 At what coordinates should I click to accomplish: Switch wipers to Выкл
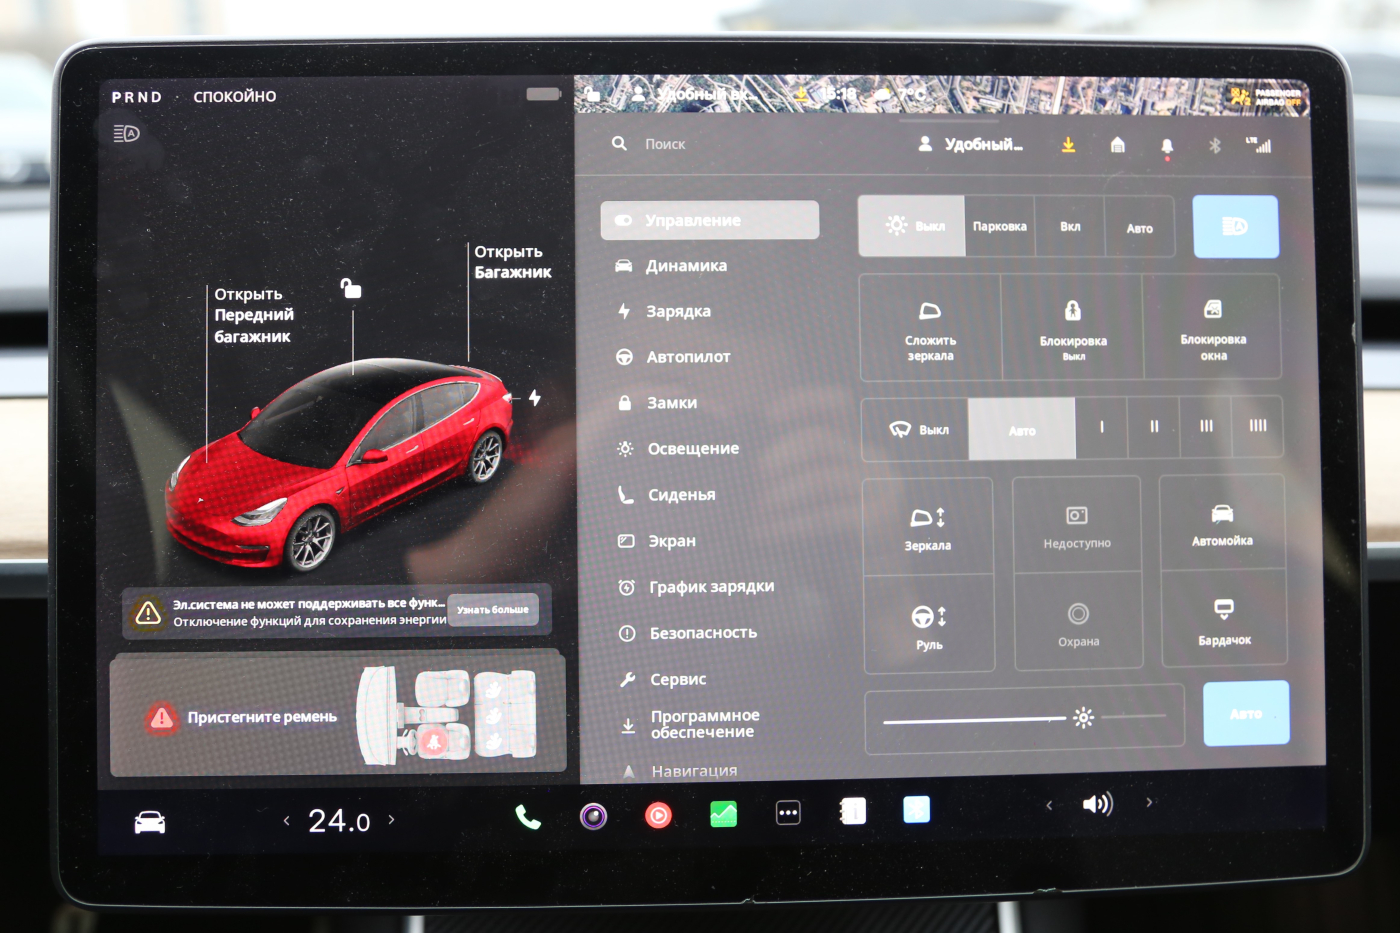[x=916, y=428]
